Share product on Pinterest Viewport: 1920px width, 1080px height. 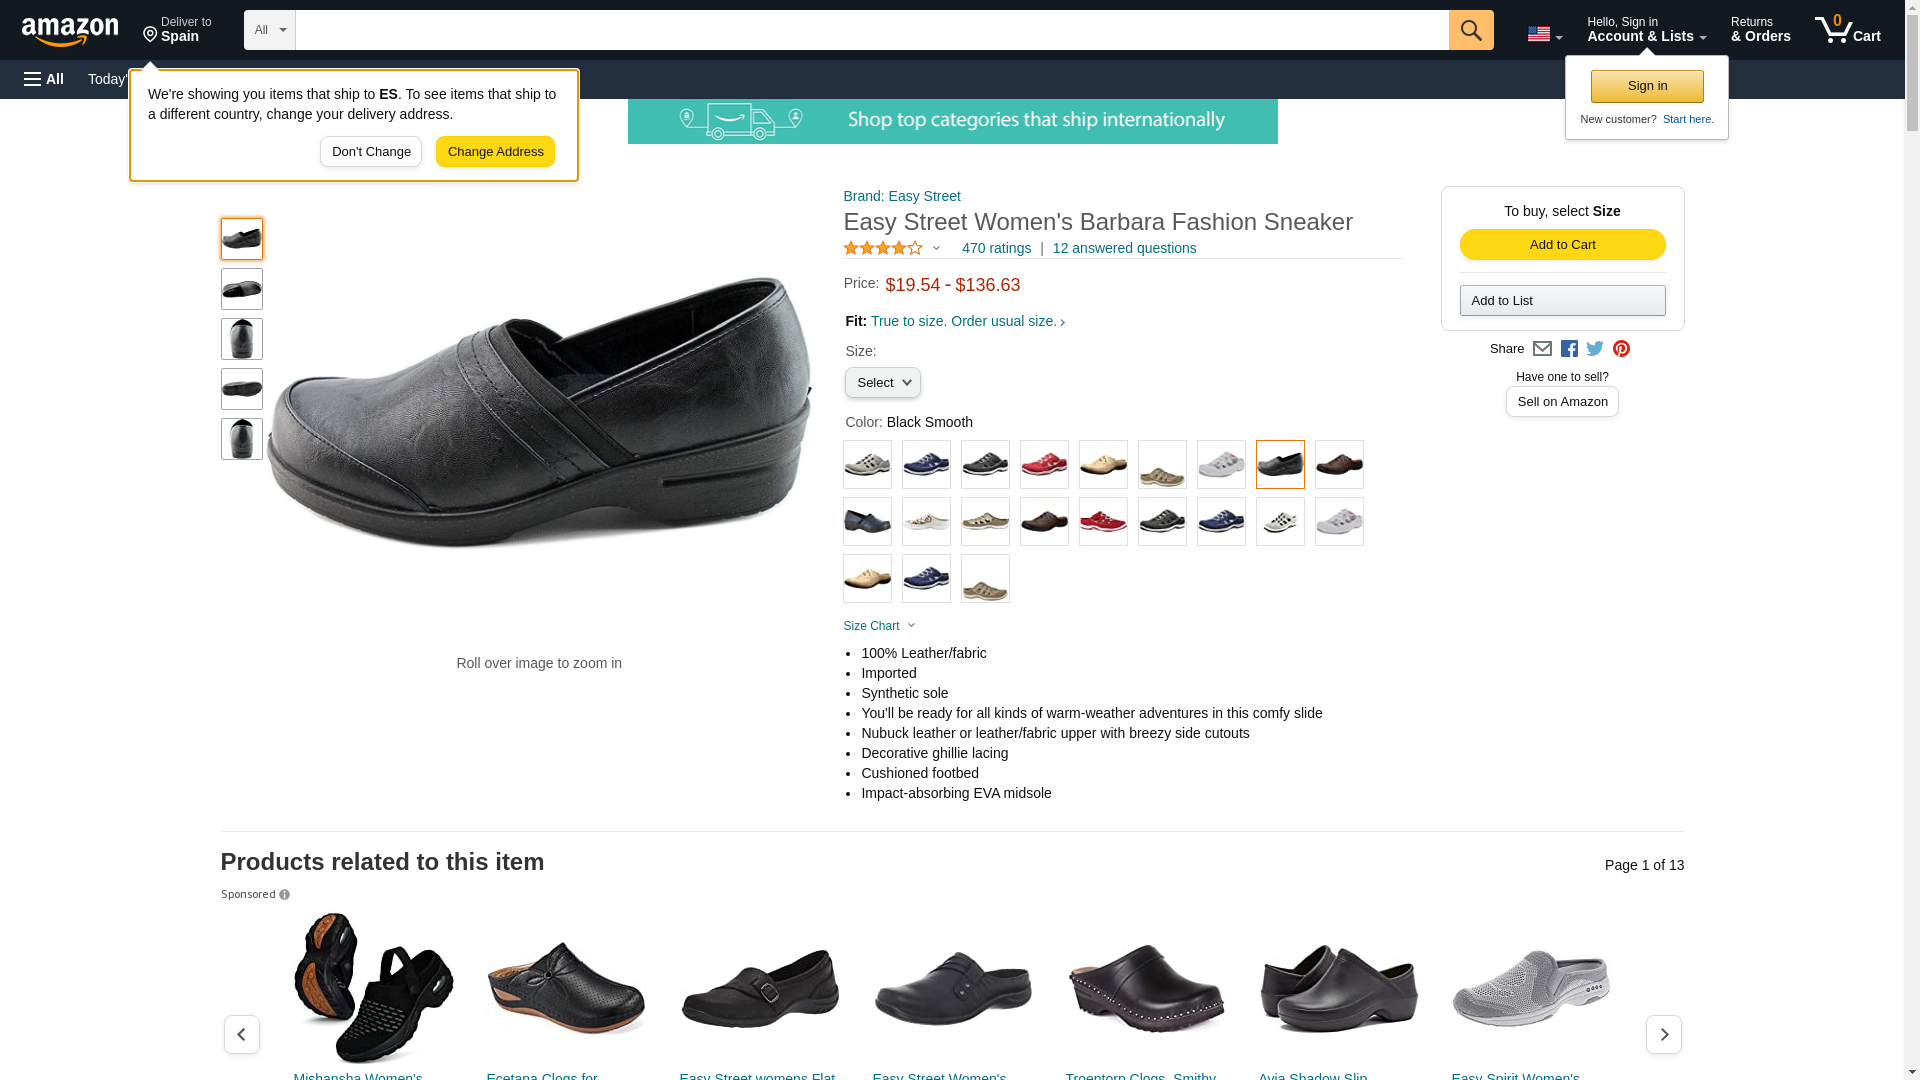click(x=1621, y=349)
